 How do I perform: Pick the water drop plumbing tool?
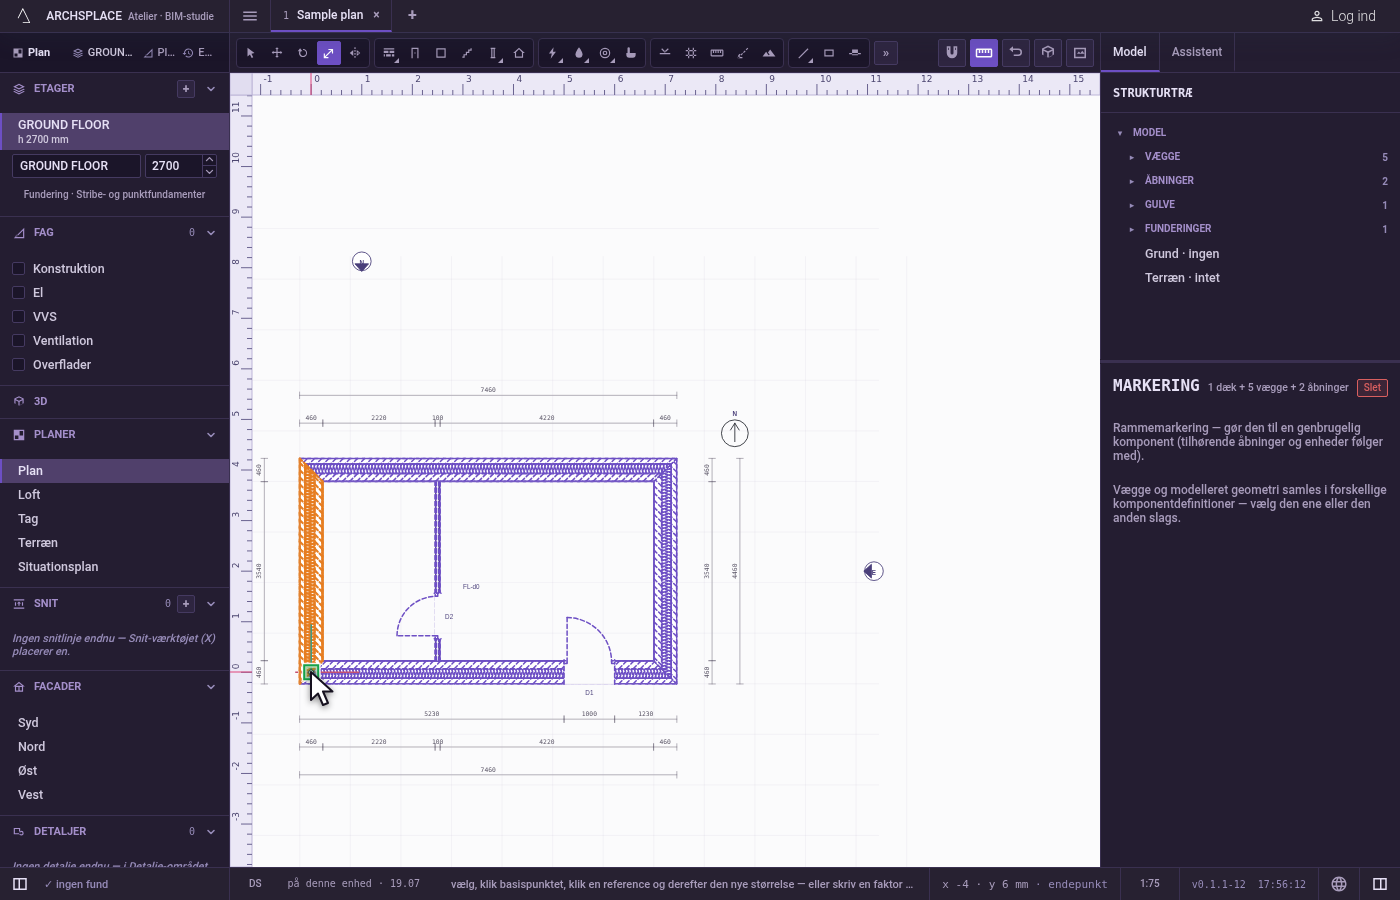(x=579, y=53)
